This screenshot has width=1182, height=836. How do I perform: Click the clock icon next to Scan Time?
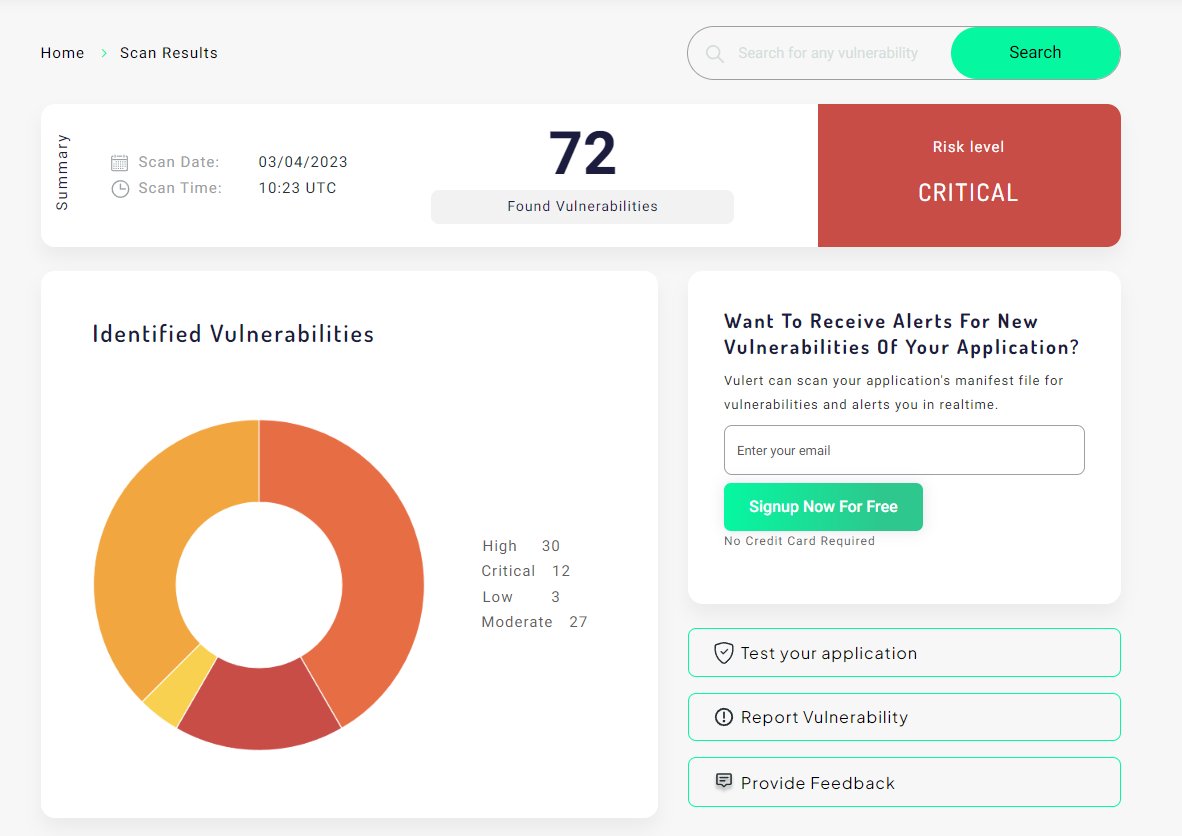click(119, 187)
